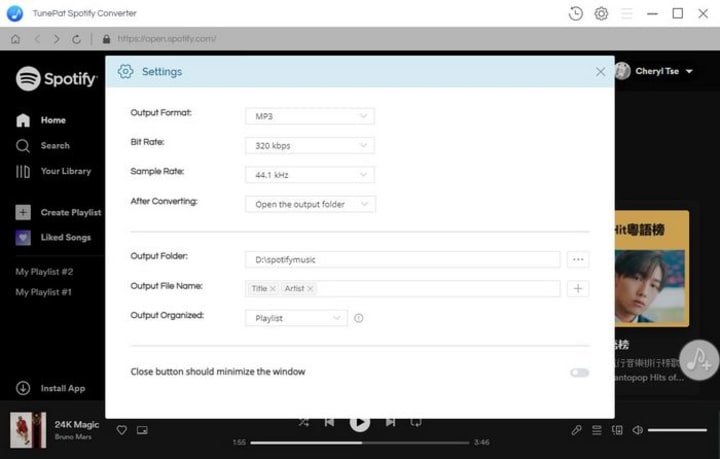Open My Playlist #1
The height and width of the screenshot is (459, 720).
[x=44, y=292]
